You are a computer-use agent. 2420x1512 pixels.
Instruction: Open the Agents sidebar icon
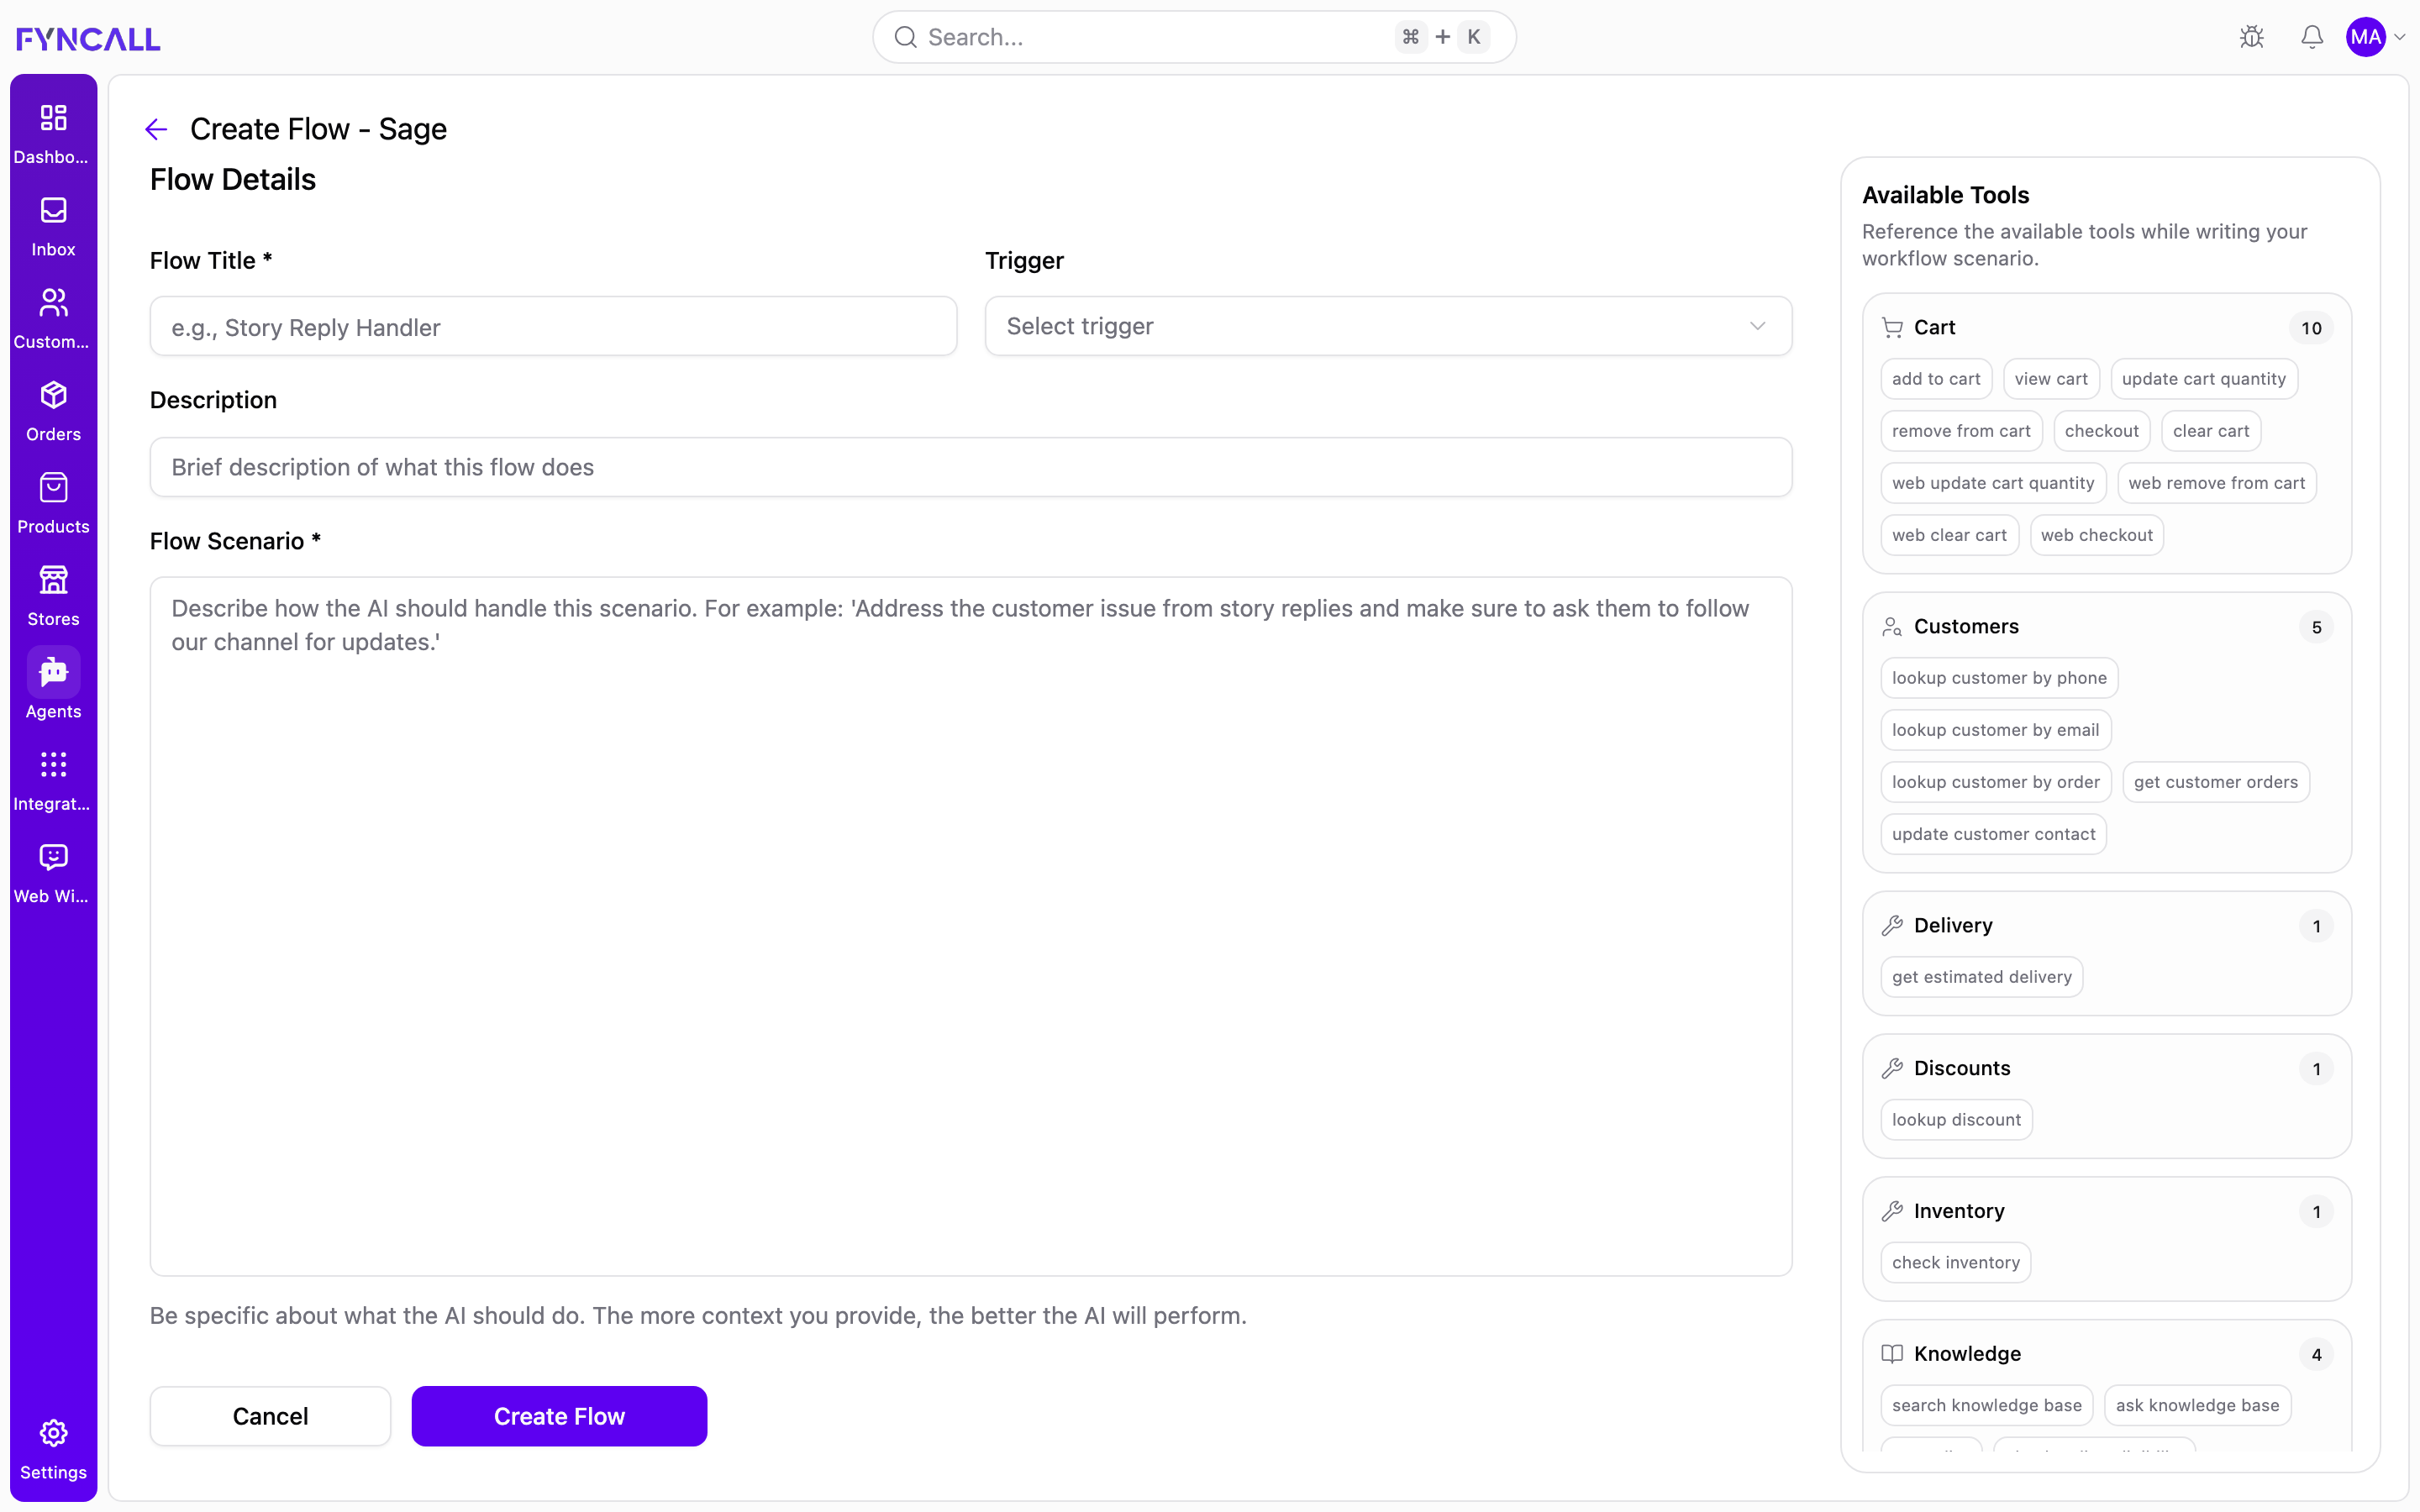(53, 673)
